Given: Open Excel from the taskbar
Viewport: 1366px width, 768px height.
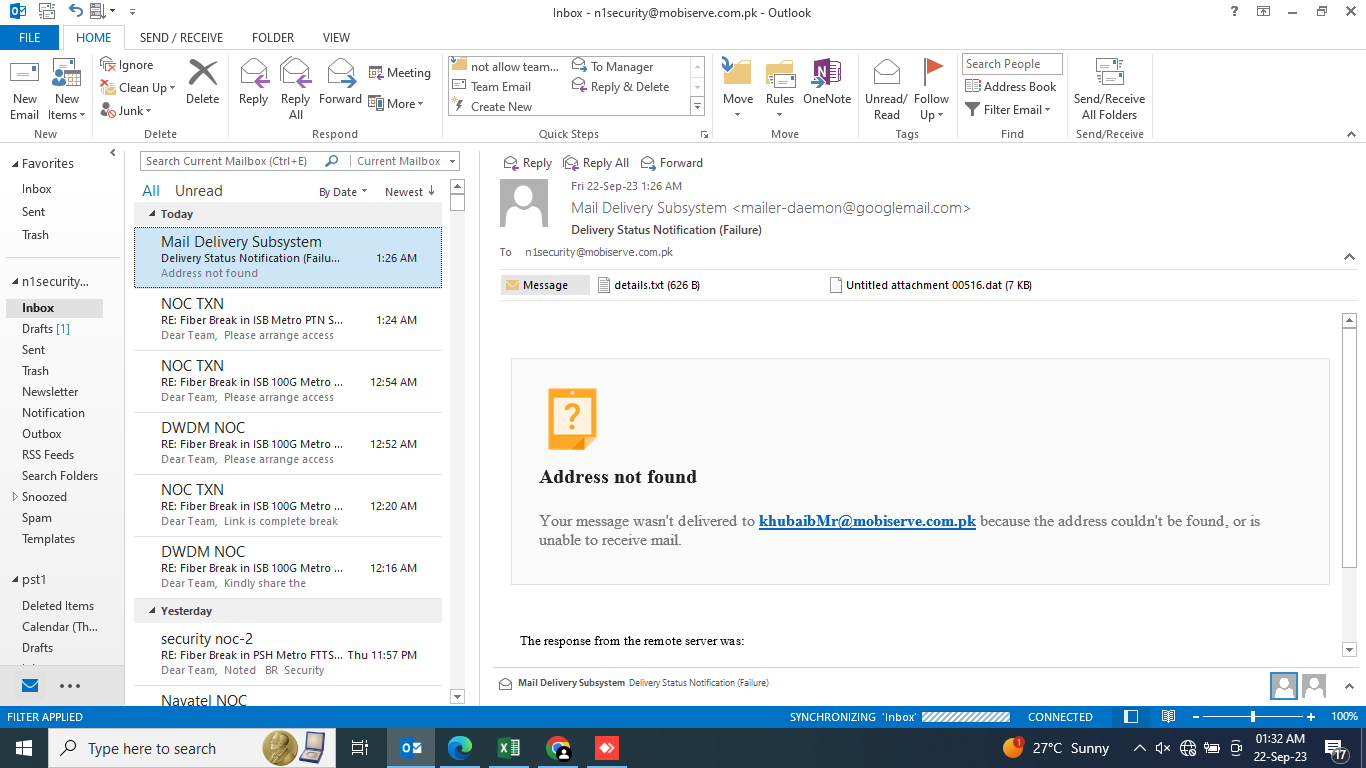Looking at the screenshot, I should pos(508,748).
